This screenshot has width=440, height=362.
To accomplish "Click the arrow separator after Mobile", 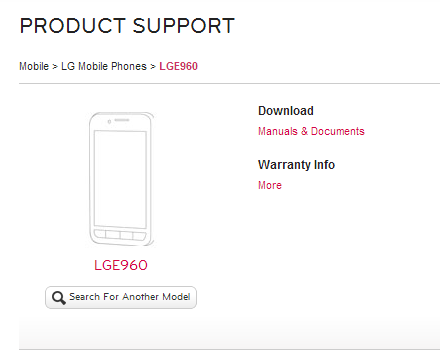I will (55, 67).
